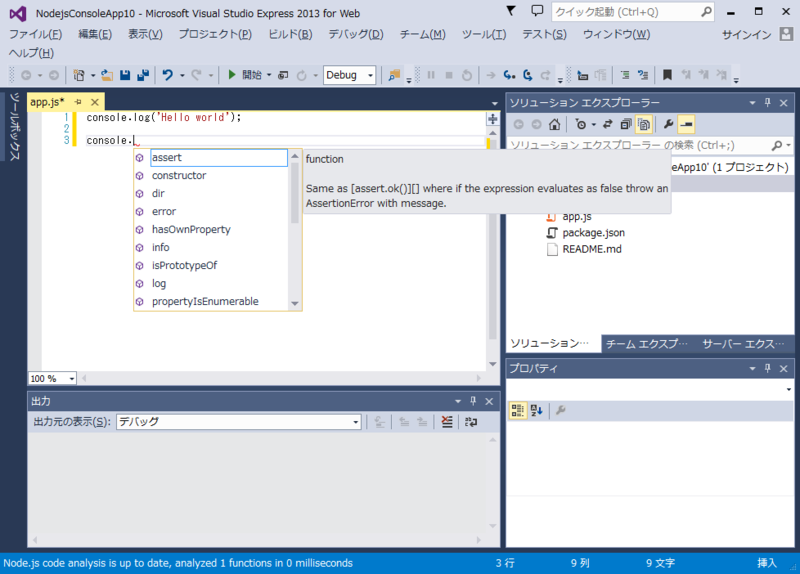Click the New Project toolbar icon
This screenshot has height=574, width=800.
(x=79, y=75)
